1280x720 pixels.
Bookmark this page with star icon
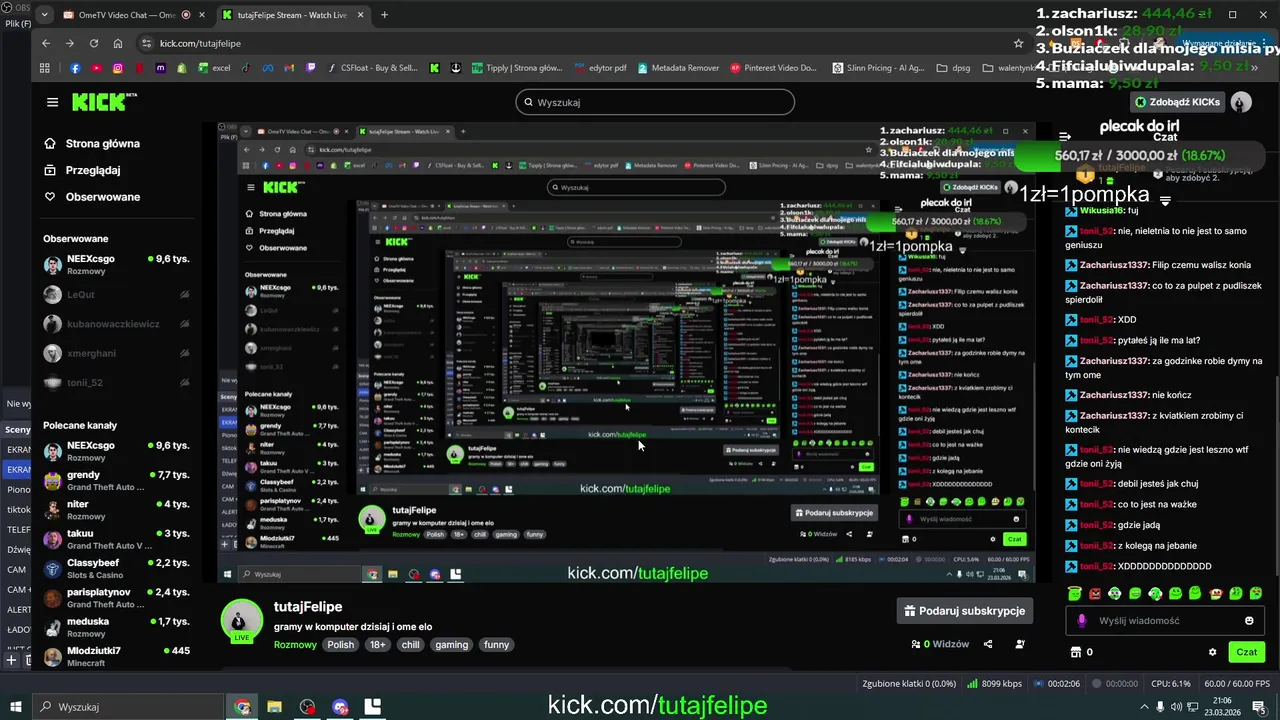pyautogui.click(x=1018, y=43)
